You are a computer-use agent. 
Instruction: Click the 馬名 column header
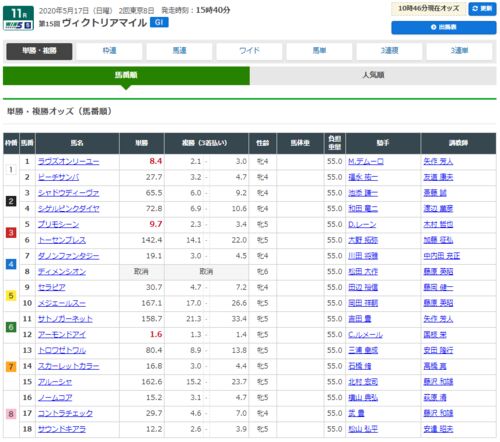coord(77,143)
